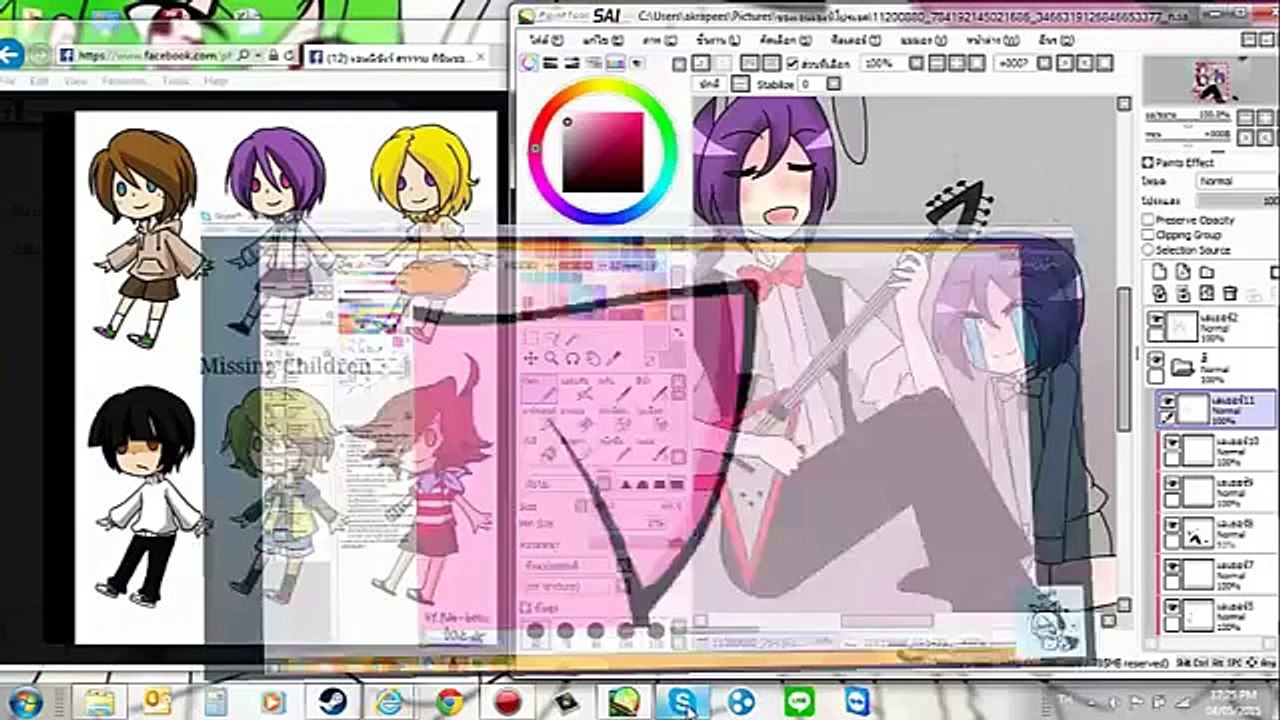This screenshot has height=720, width=1280.
Task: Open the ภาพ (C) menu in SAI
Action: [x=658, y=40]
